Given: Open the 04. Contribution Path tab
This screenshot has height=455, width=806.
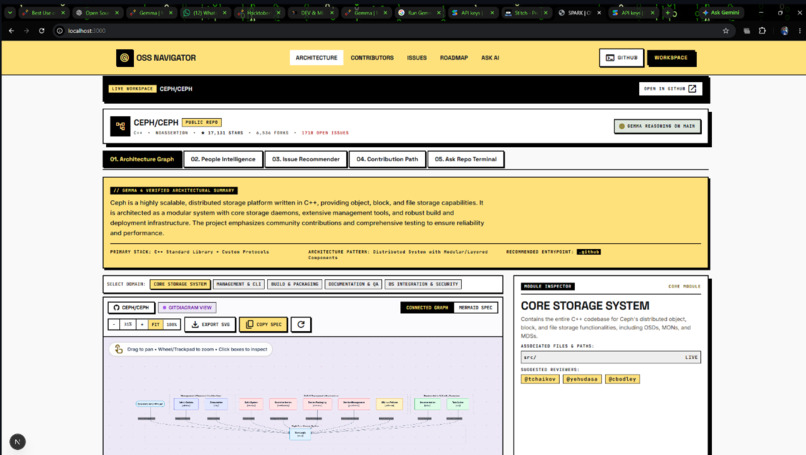Looking at the screenshot, I should [x=387, y=159].
